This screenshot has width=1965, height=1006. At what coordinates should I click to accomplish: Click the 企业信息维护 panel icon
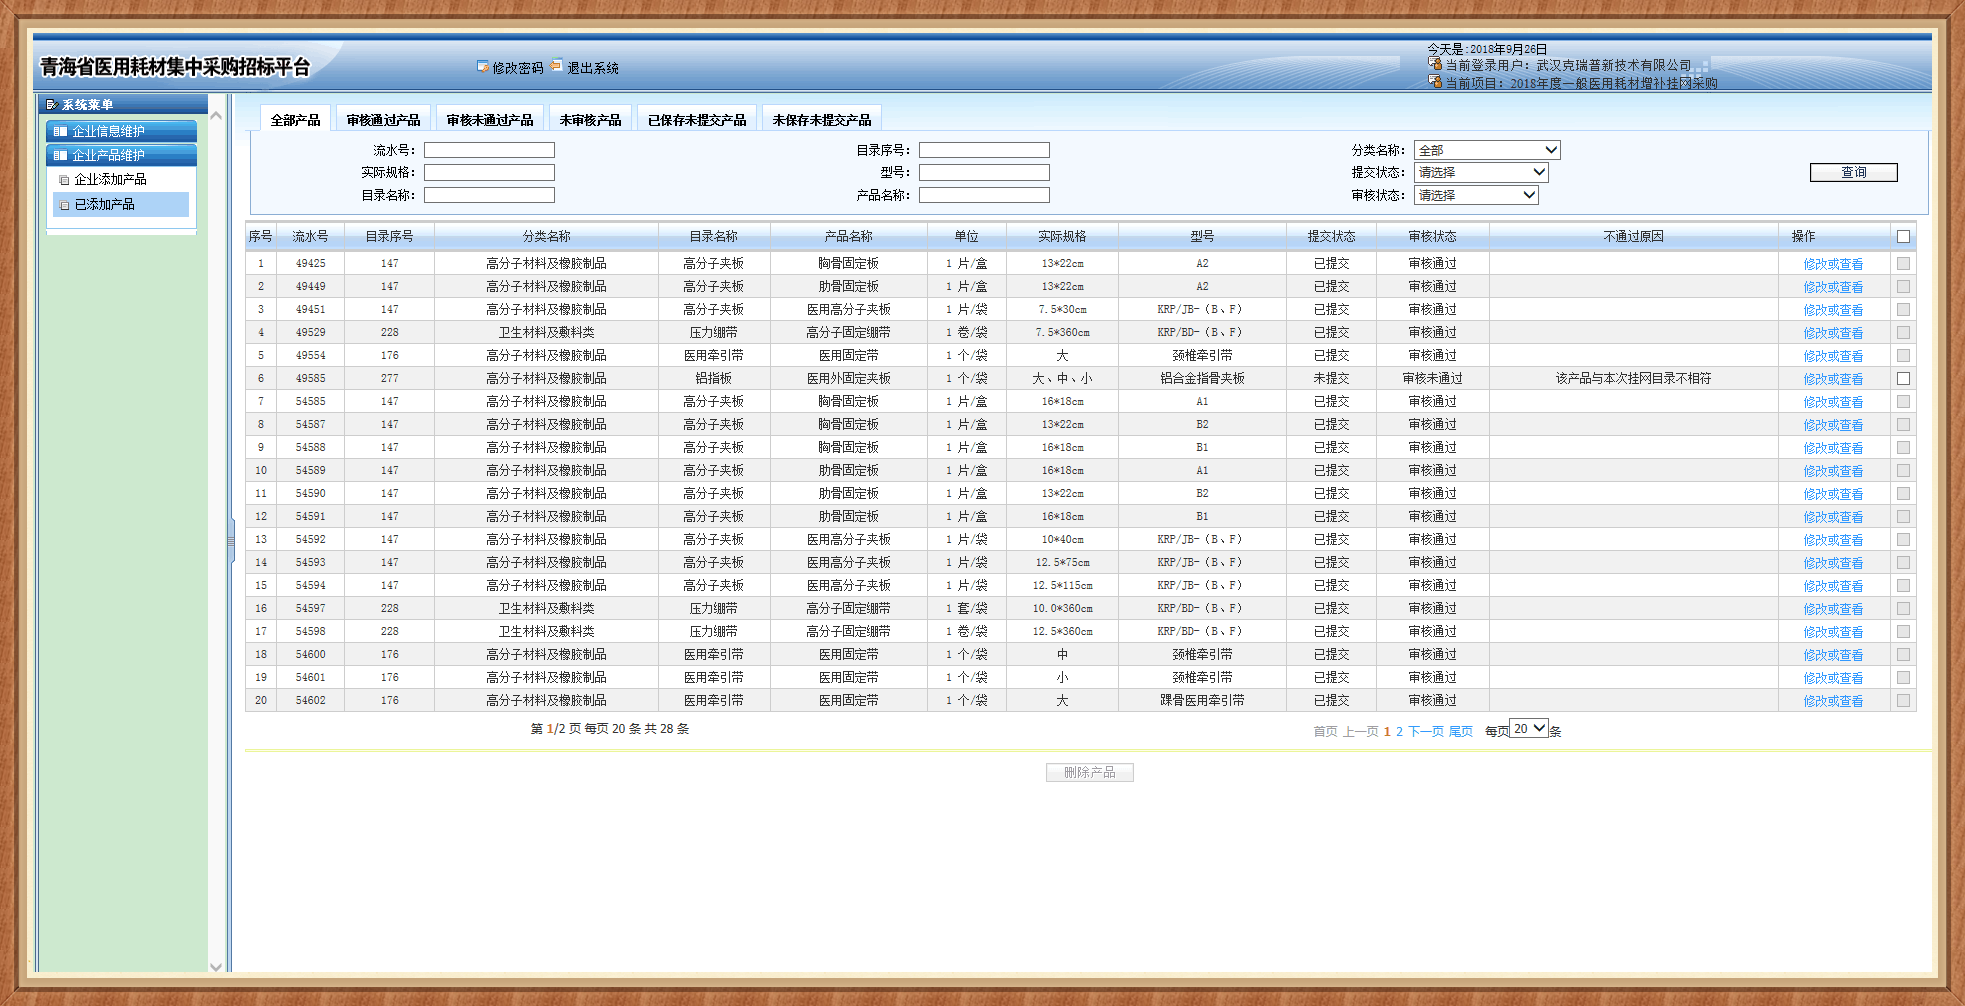coord(61,132)
